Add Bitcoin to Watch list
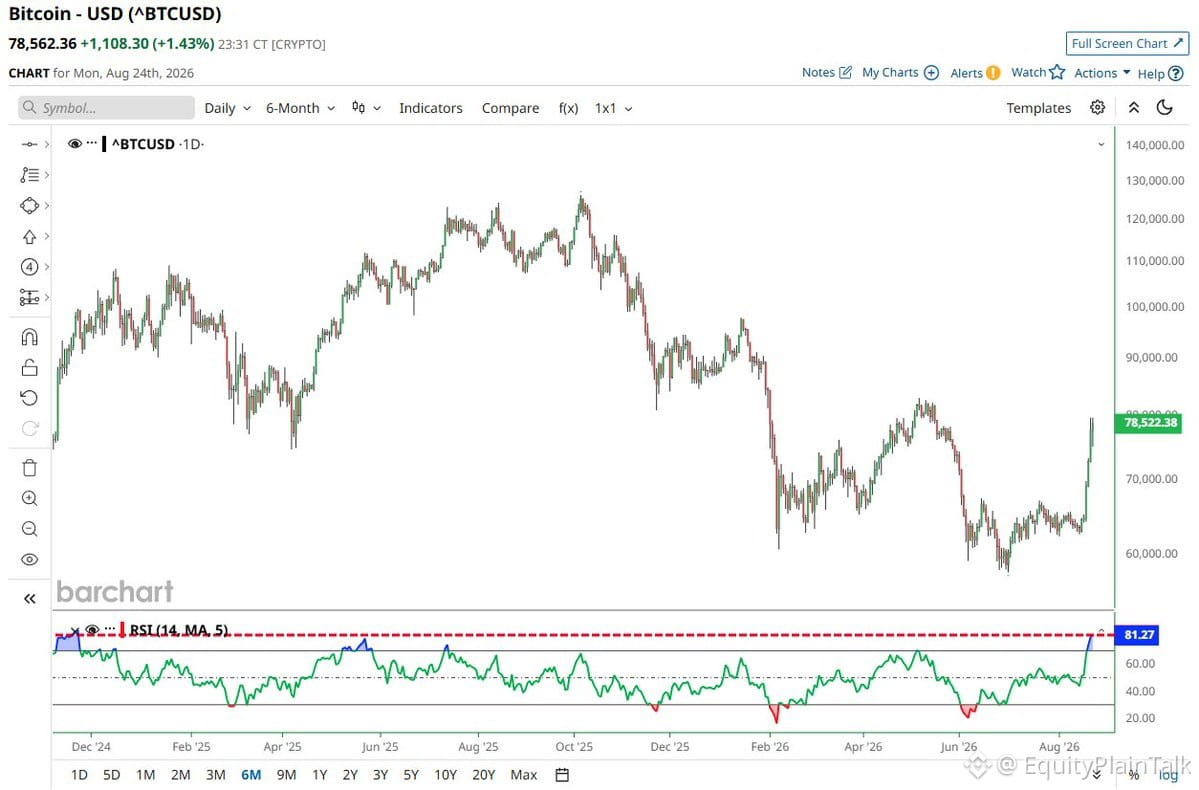 tap(1038, 73)
